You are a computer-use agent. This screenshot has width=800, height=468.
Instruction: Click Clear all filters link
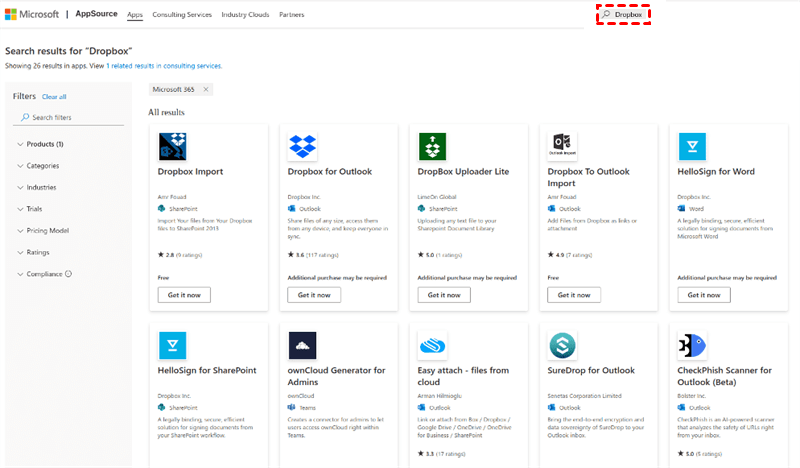(54, 97)
